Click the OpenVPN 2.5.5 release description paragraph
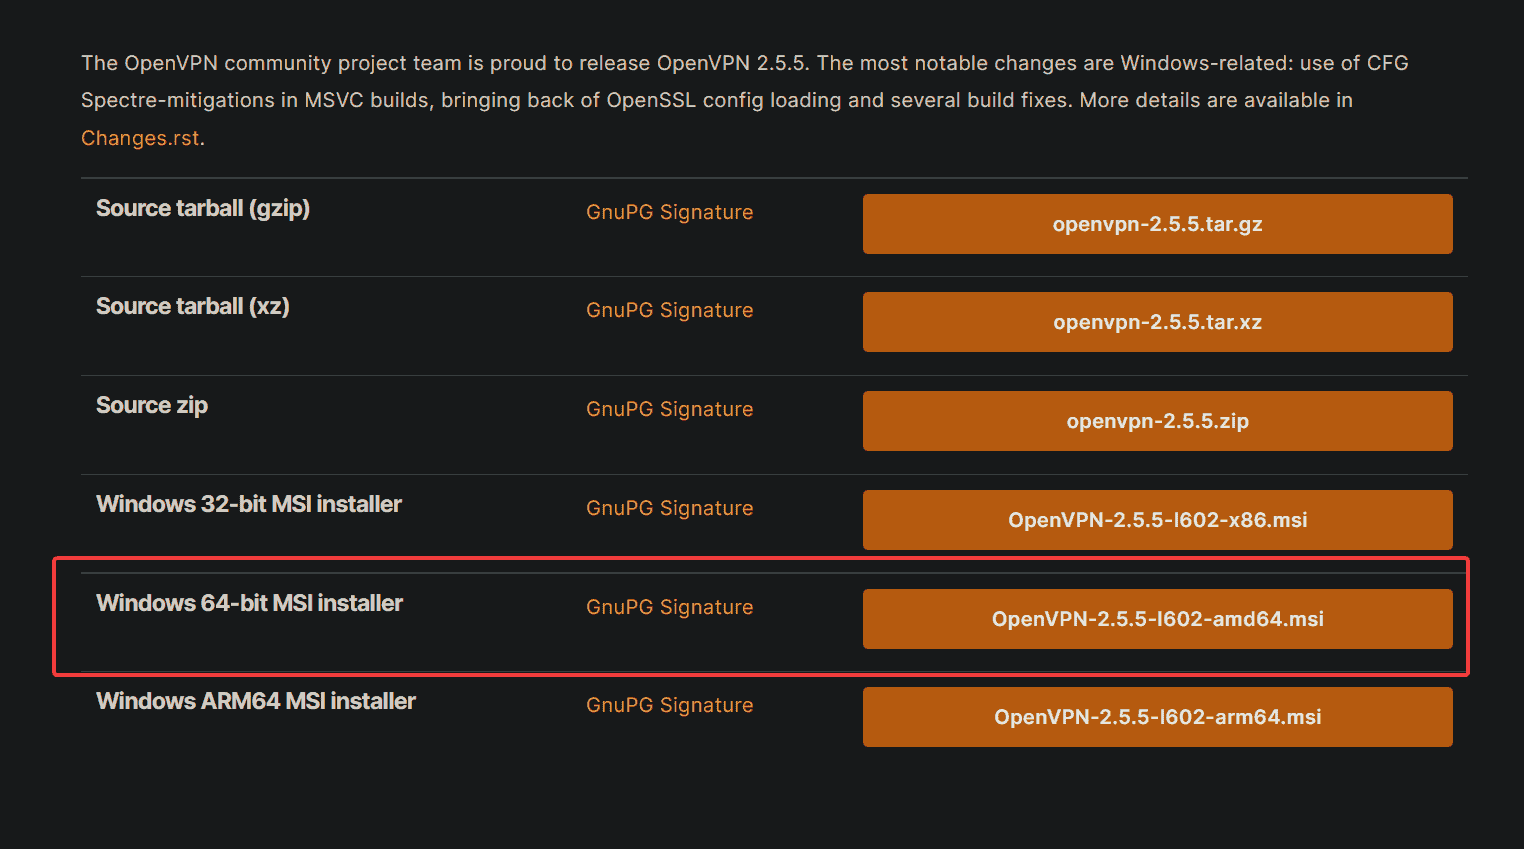Screen dimensions: 1524x849 (745, 100)
